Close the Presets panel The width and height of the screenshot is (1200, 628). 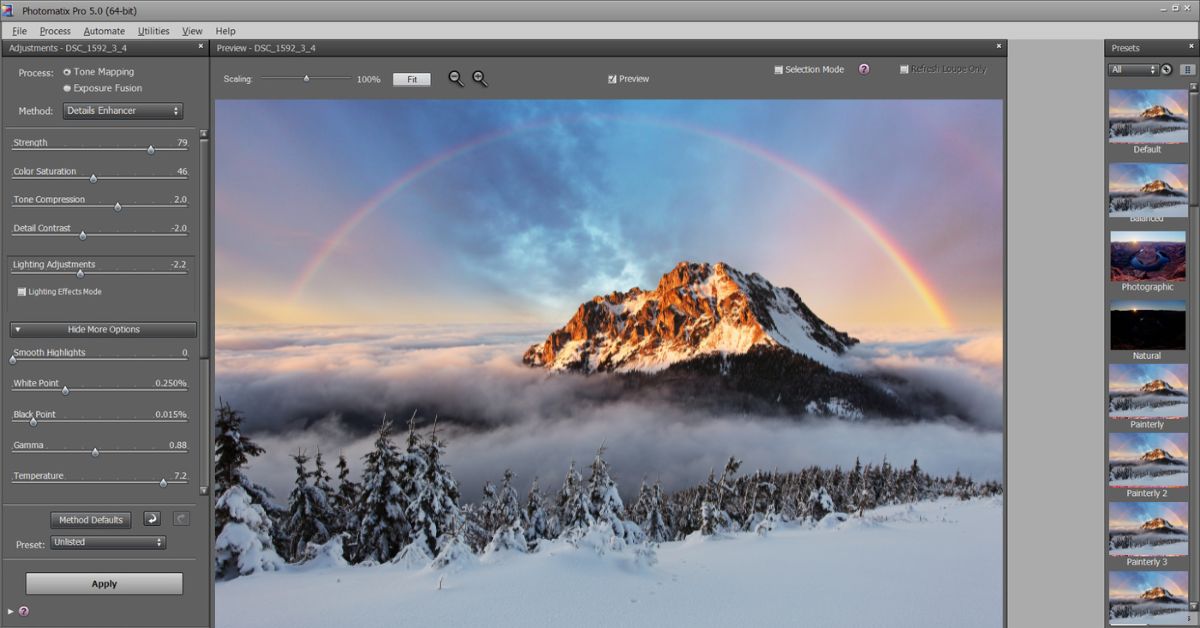[1193, 47]
